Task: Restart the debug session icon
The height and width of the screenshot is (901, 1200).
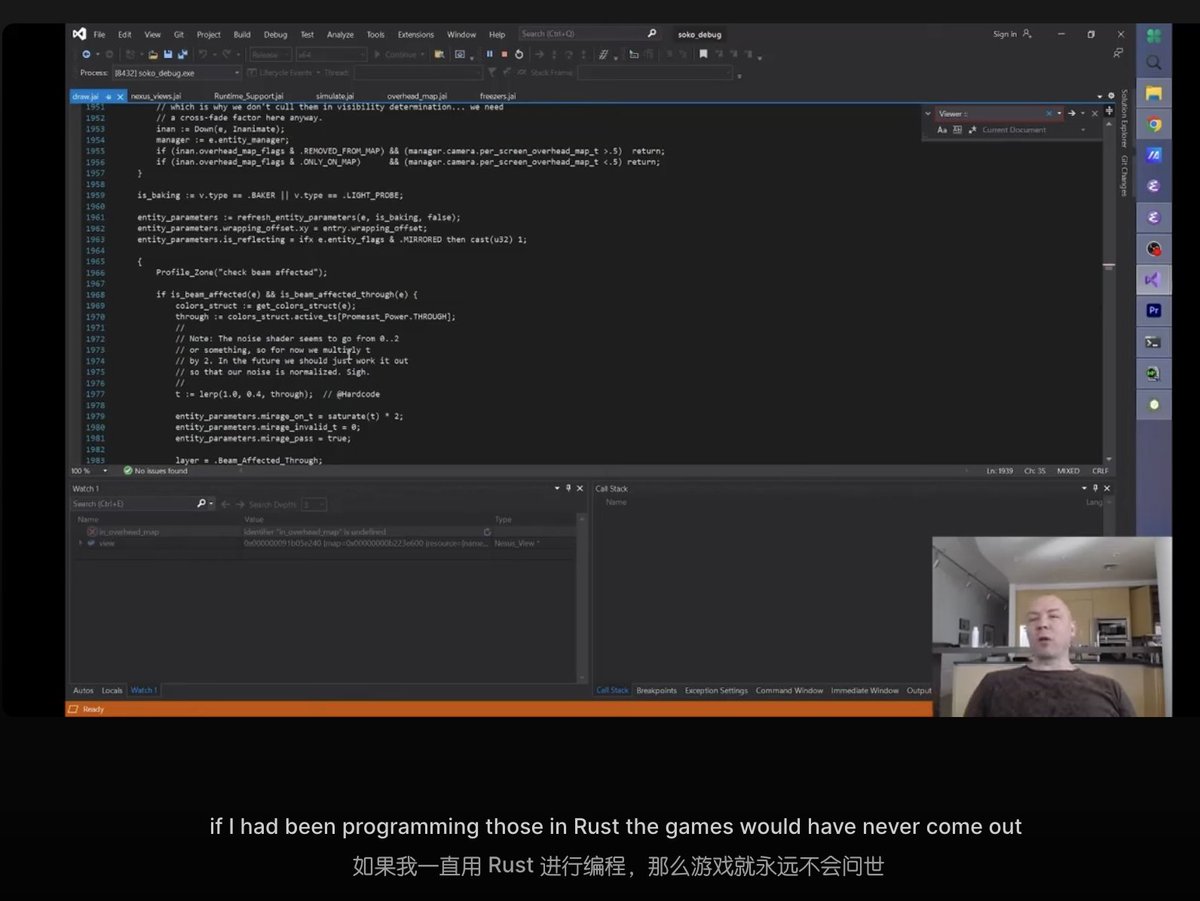Action: click(518, 54)
